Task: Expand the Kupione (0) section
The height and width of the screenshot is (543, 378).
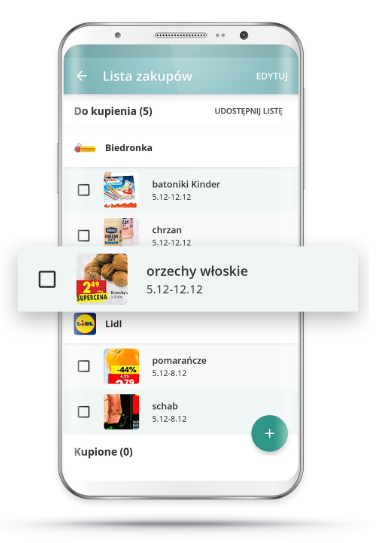Action: 104,452
